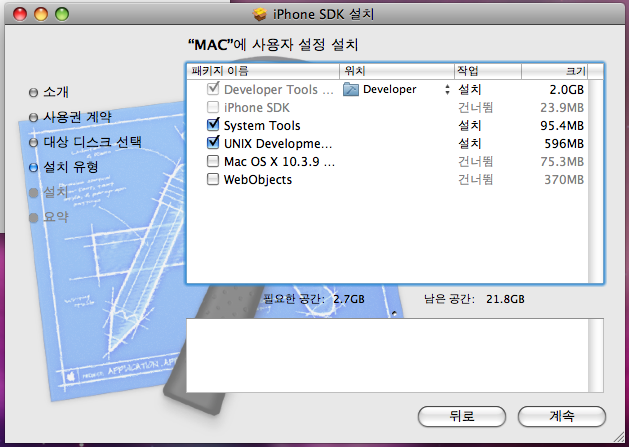Viewport: 629px width, 447px height.
Task: Click the 필요한 공간 2.7GB value
Action: 349,299
